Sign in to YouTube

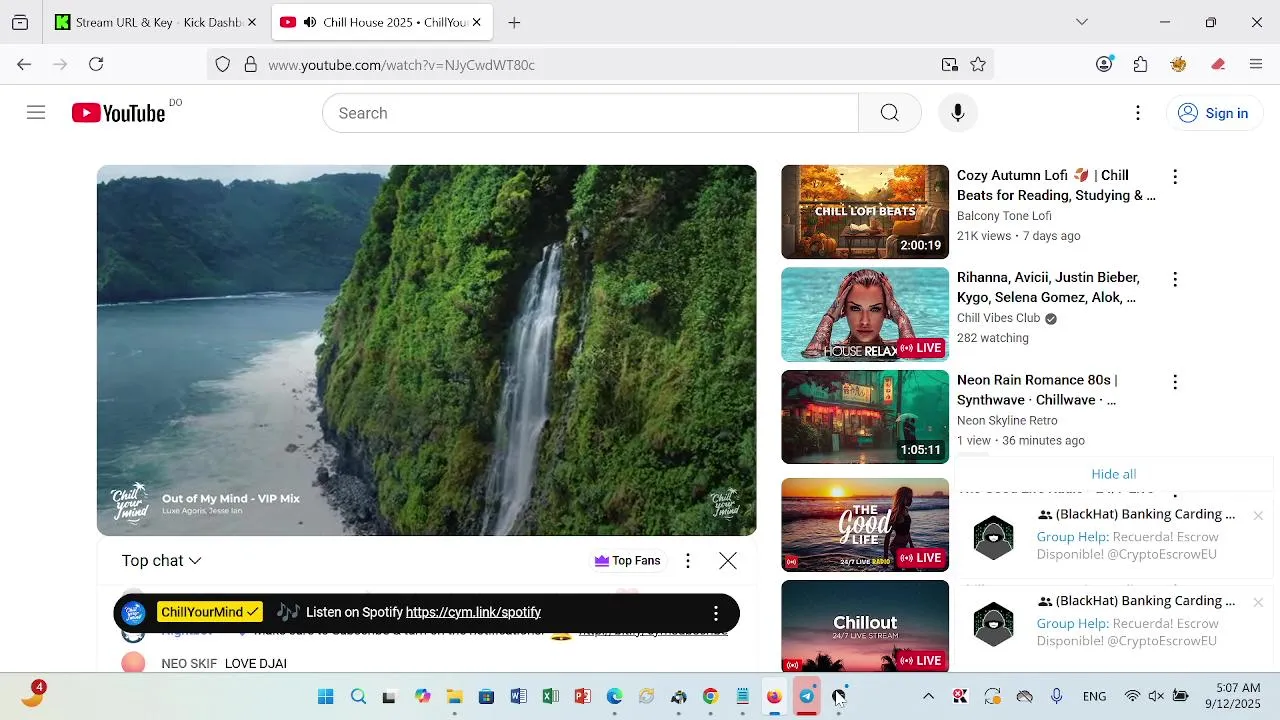point(1212,113)
